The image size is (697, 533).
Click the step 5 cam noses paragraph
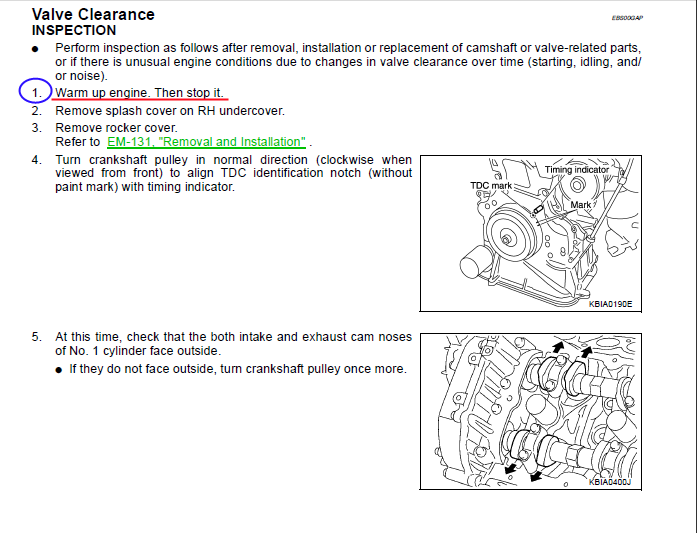click(x=233, y=344)
